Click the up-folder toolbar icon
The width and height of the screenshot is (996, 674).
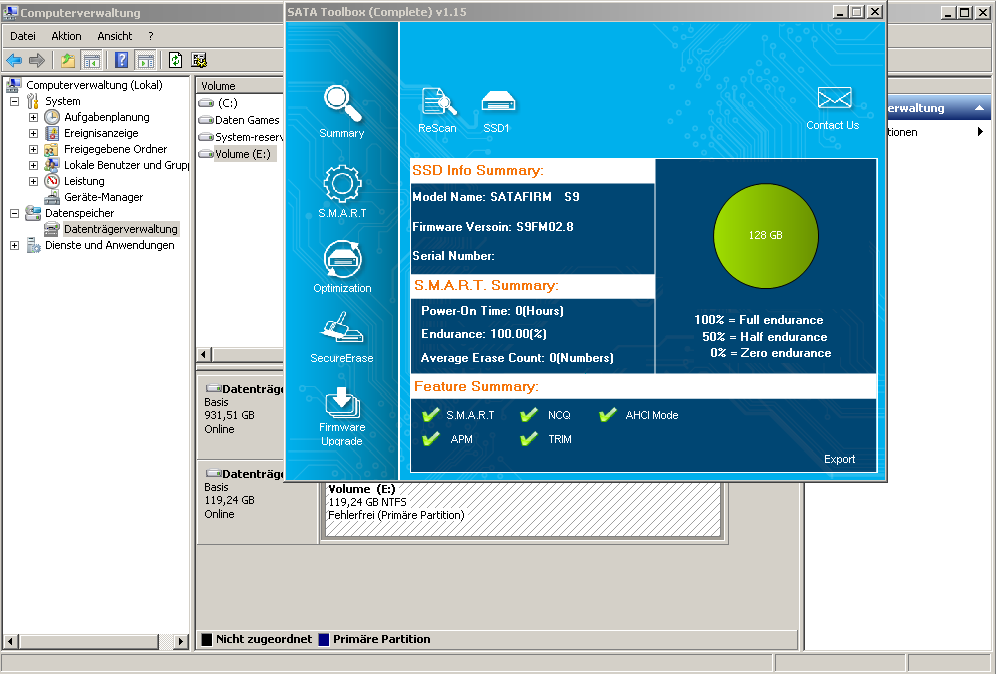(67, 60)
